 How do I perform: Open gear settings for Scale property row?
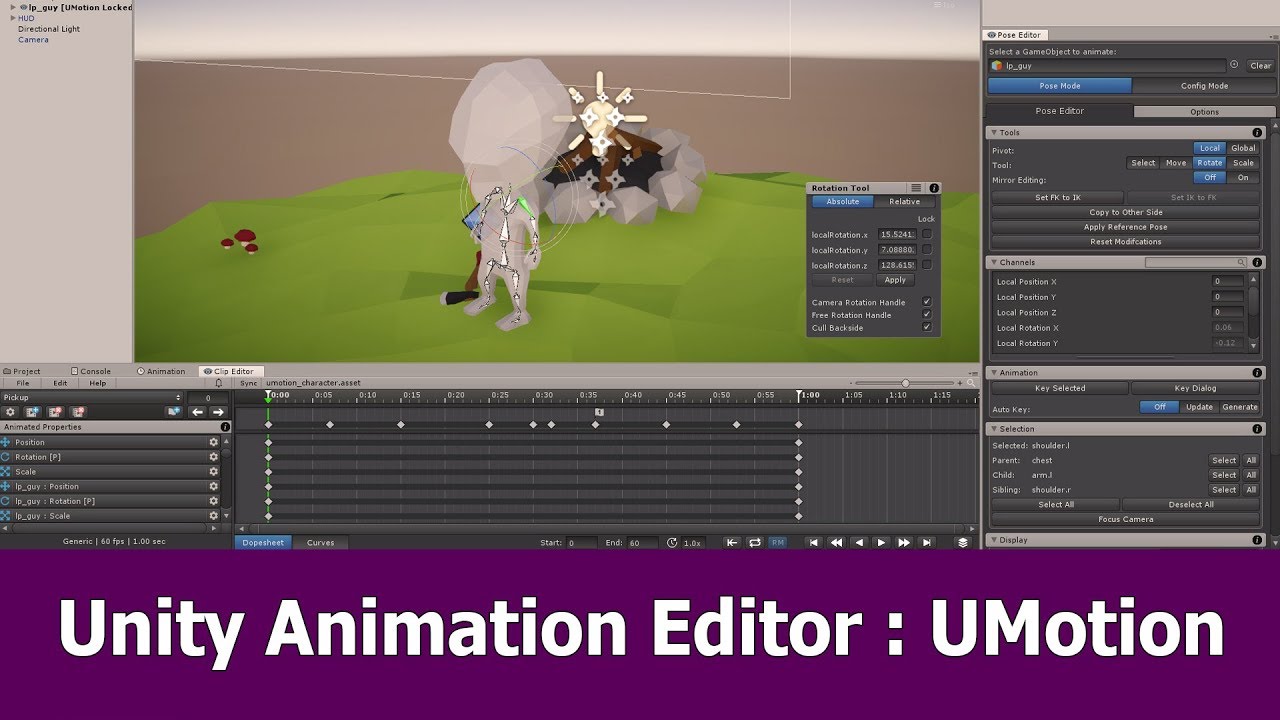213,472
